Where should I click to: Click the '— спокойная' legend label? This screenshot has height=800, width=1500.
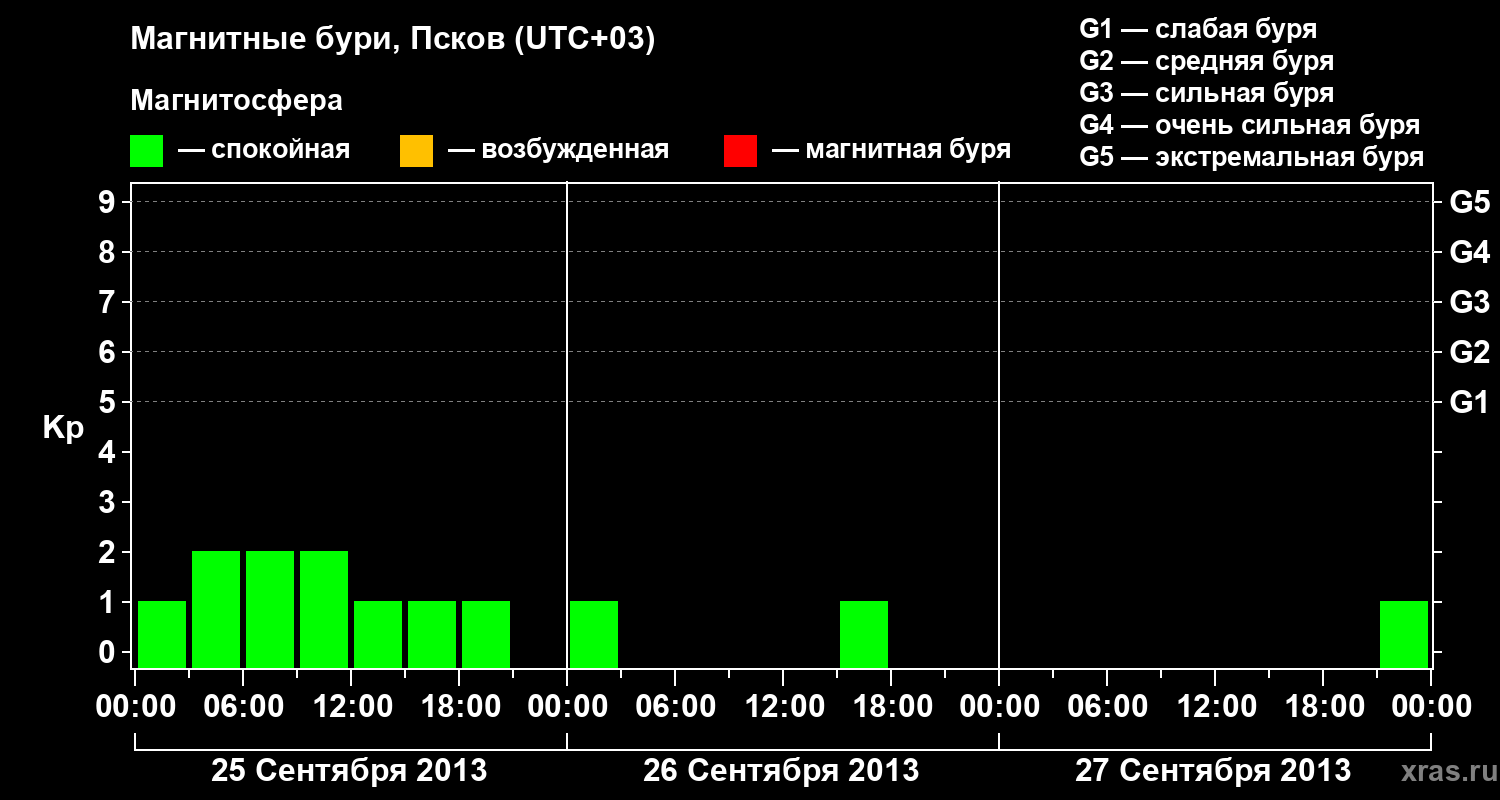tap(264, 150)
